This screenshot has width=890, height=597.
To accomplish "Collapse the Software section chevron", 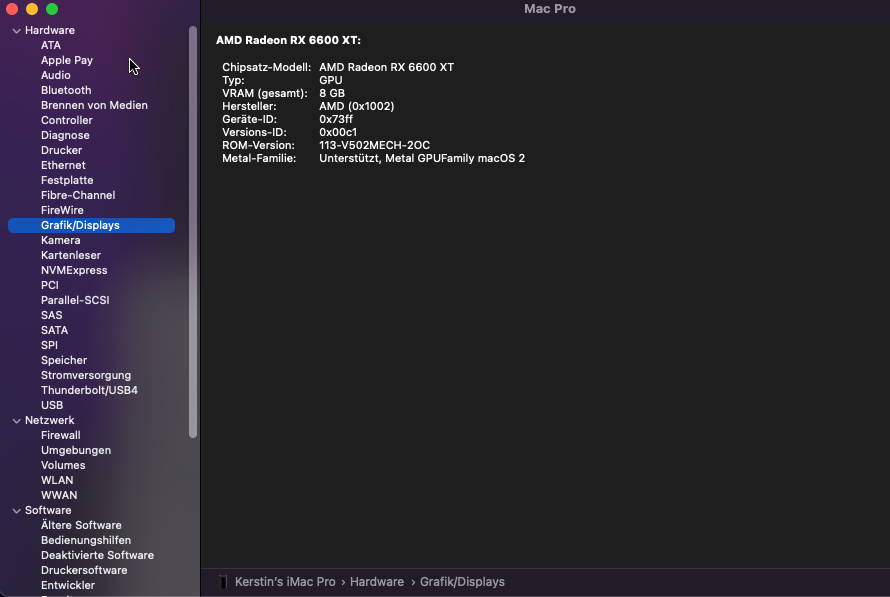I will tap(16, 511).
